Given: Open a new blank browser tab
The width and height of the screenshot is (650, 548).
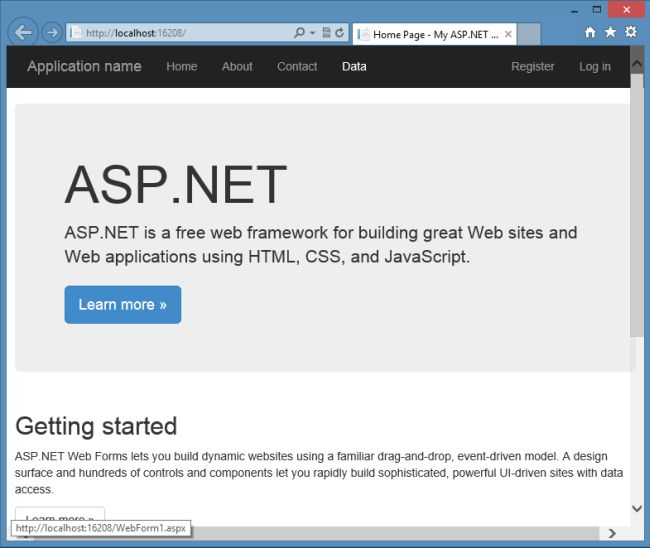Looking at the screenshot, I should coord(529,34).
